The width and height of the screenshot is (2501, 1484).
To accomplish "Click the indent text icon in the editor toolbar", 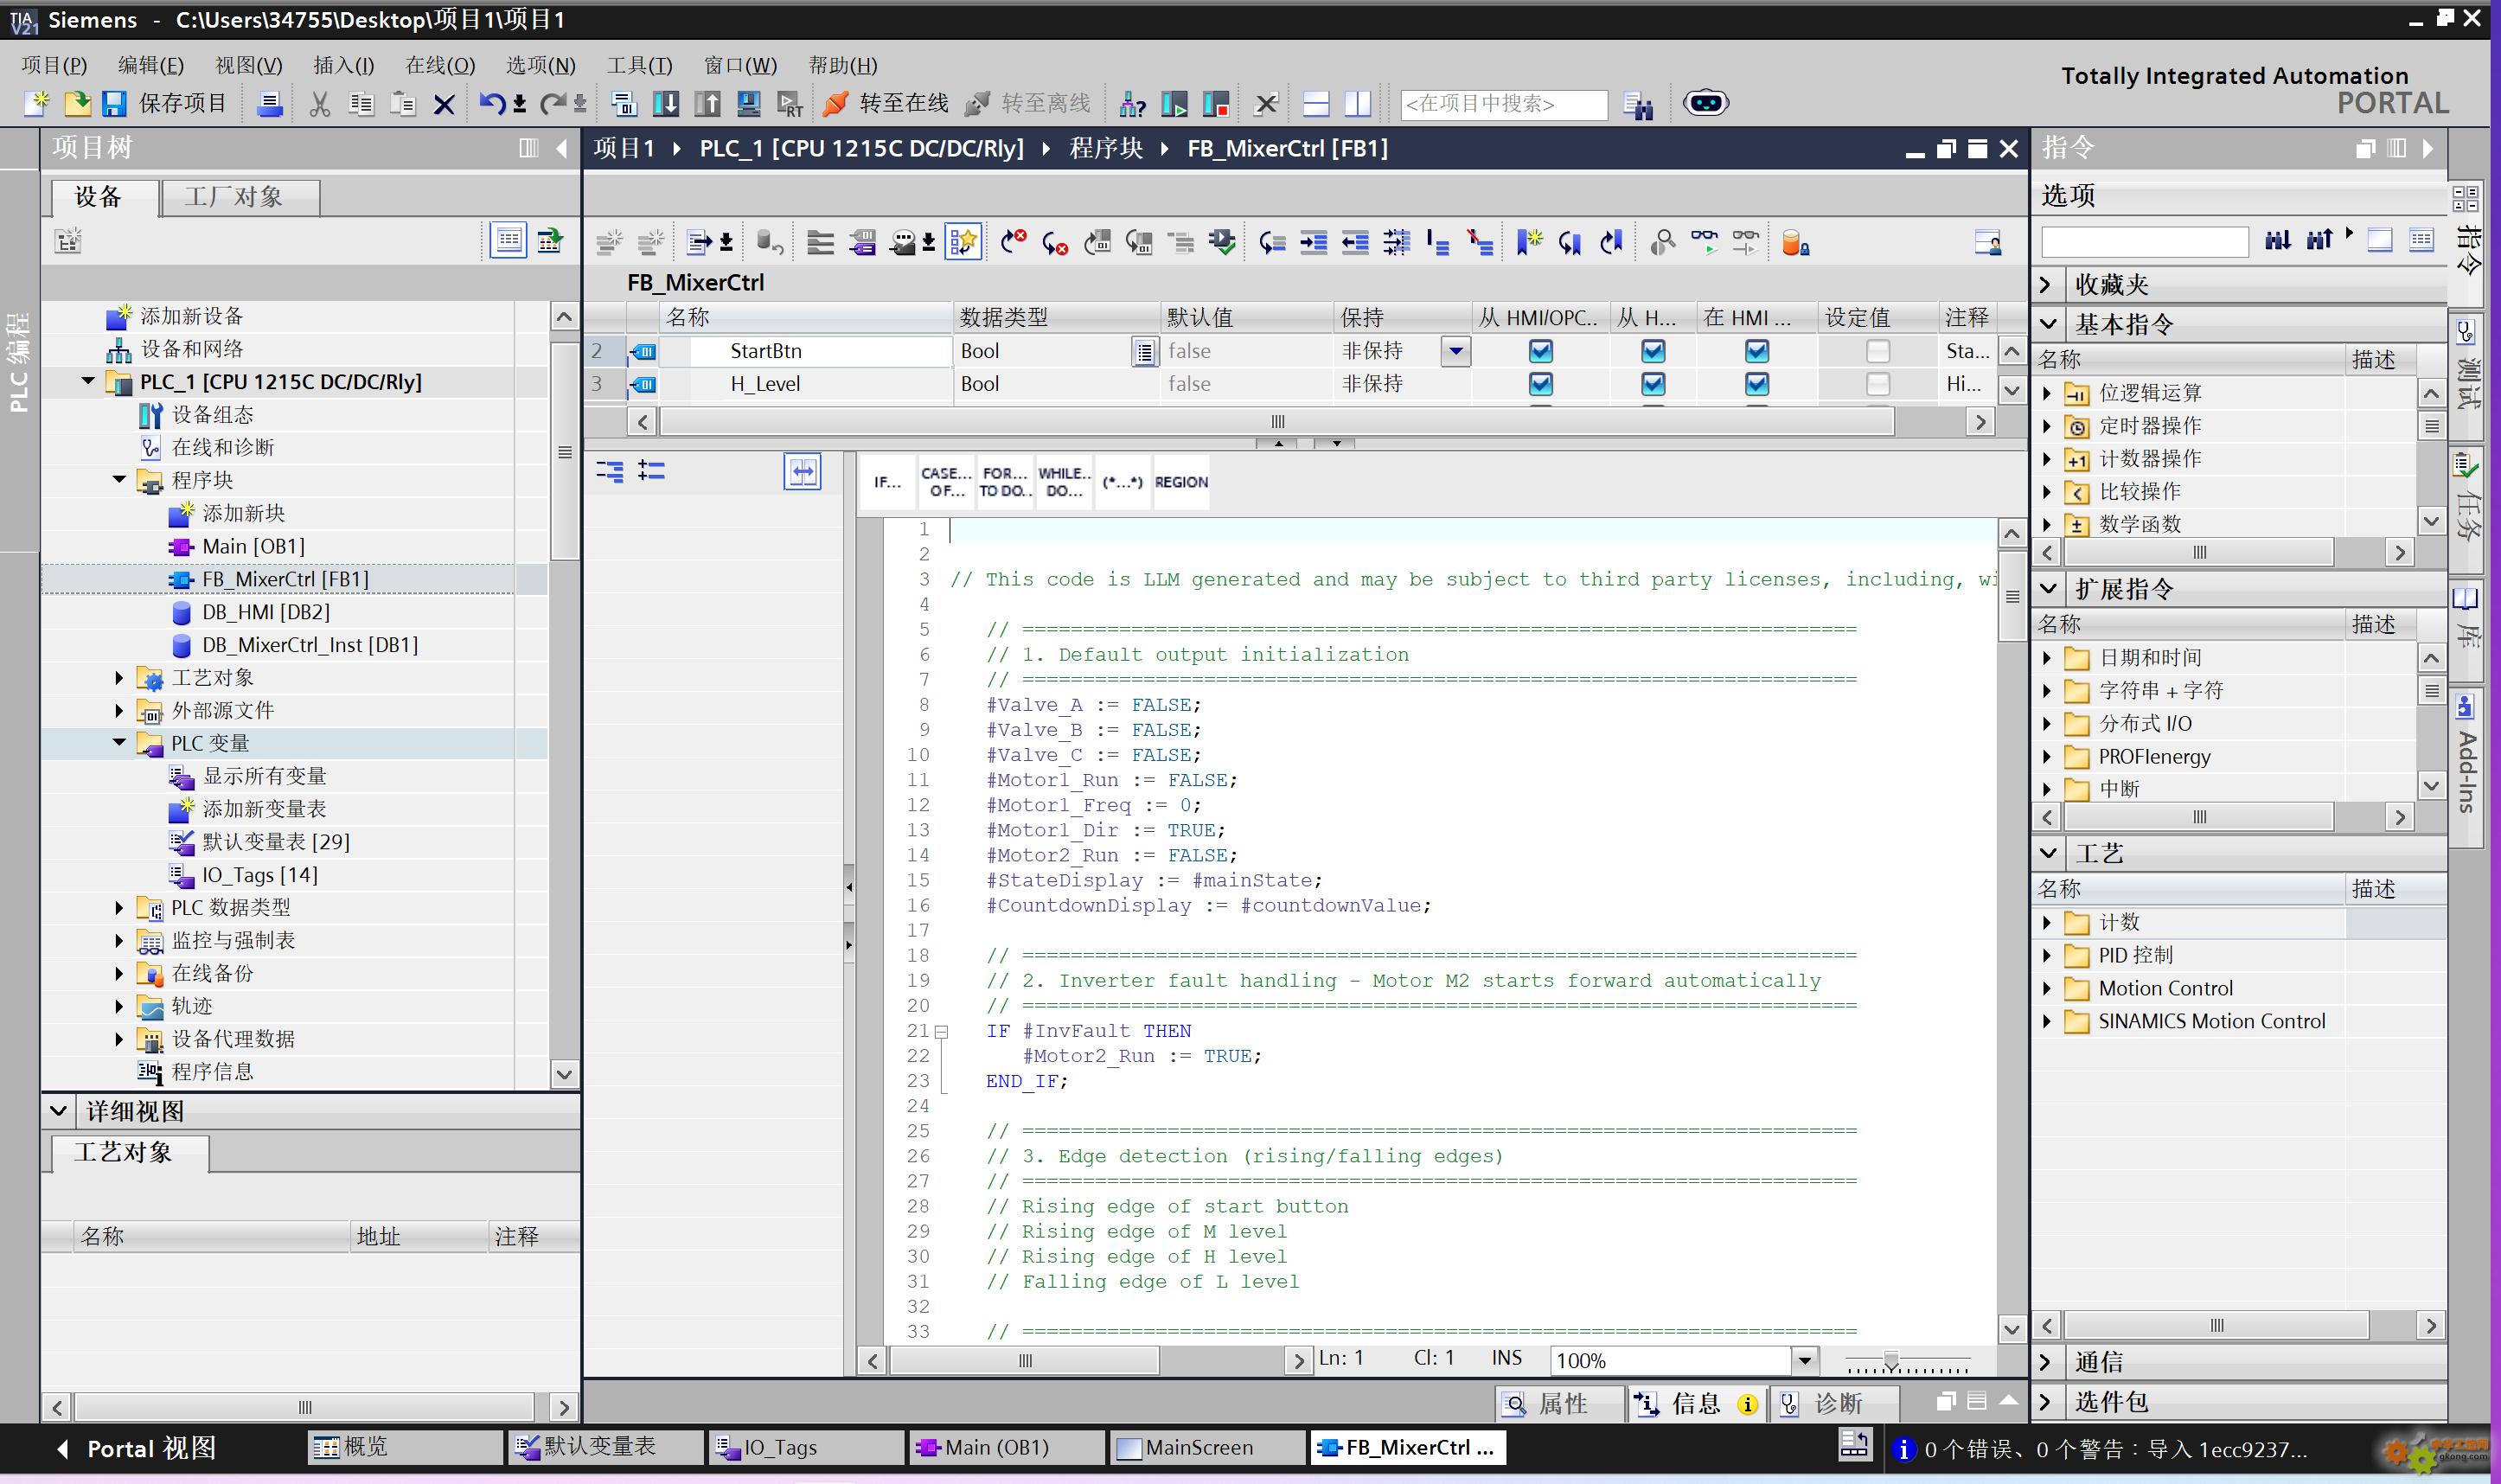I will point(1313,242).
